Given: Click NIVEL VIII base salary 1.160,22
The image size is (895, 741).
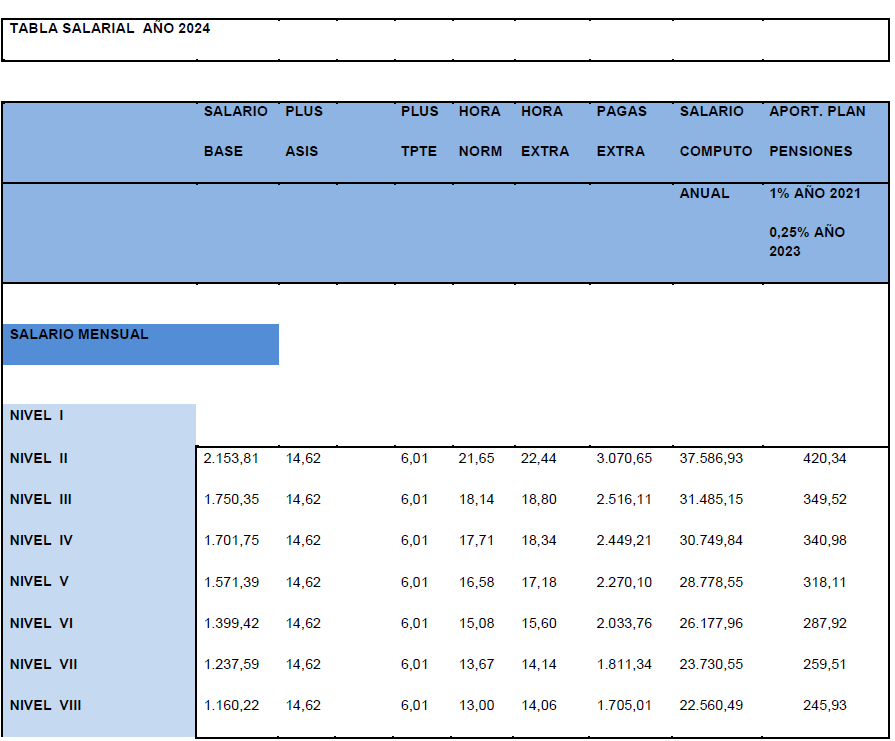Looking at the screenshot, I should (231, 705).
